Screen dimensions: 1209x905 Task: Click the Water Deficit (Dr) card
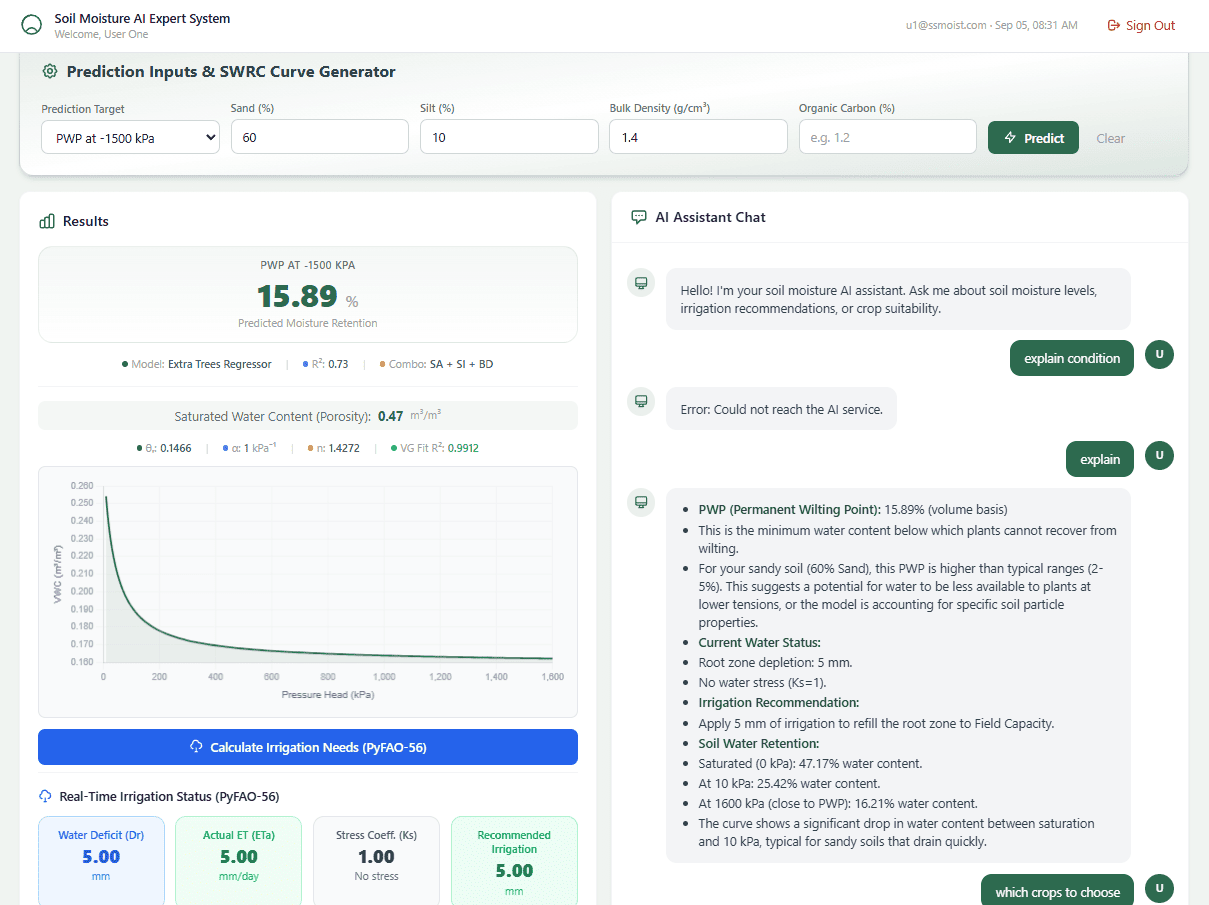pyautogui.click(x=101, y=861)
